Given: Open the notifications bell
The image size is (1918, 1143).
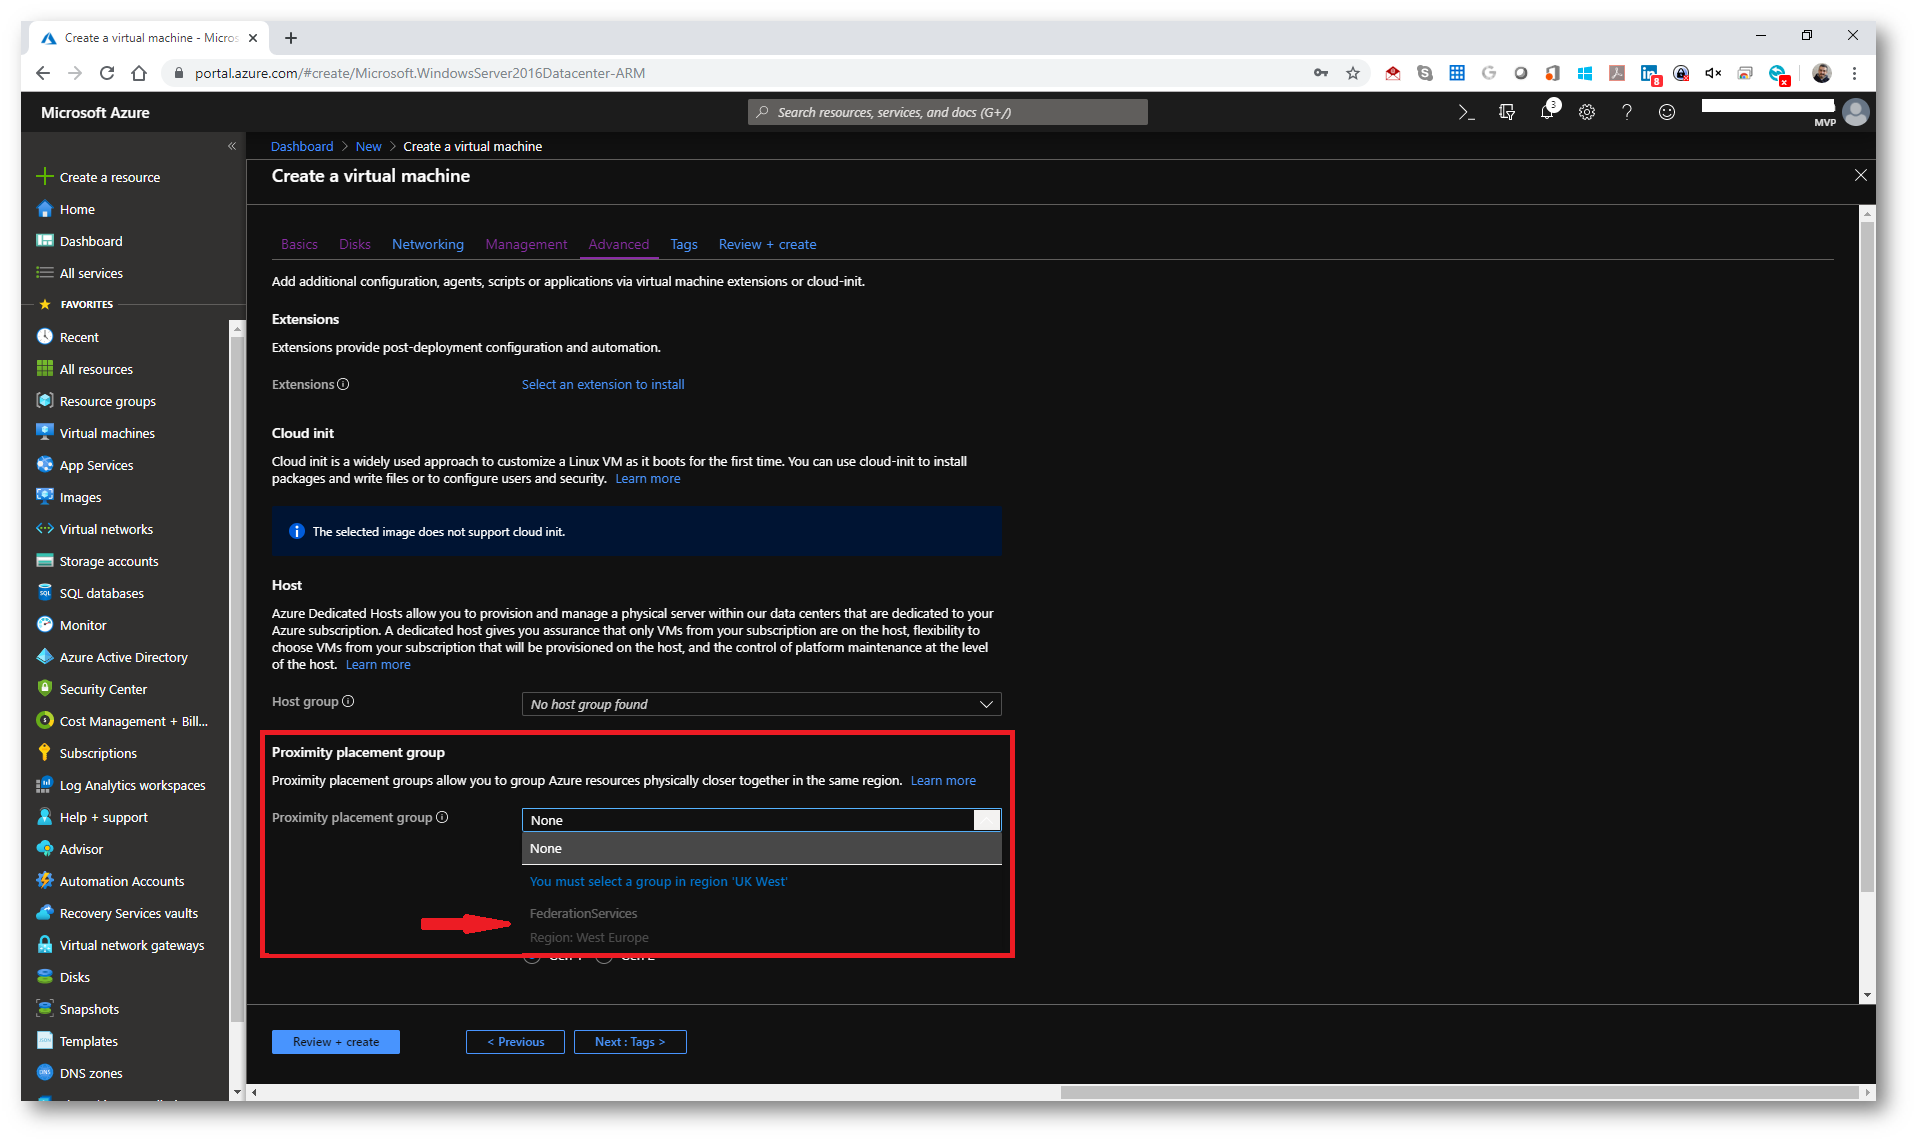Looking at the screenshot, I should (1547, 112).
